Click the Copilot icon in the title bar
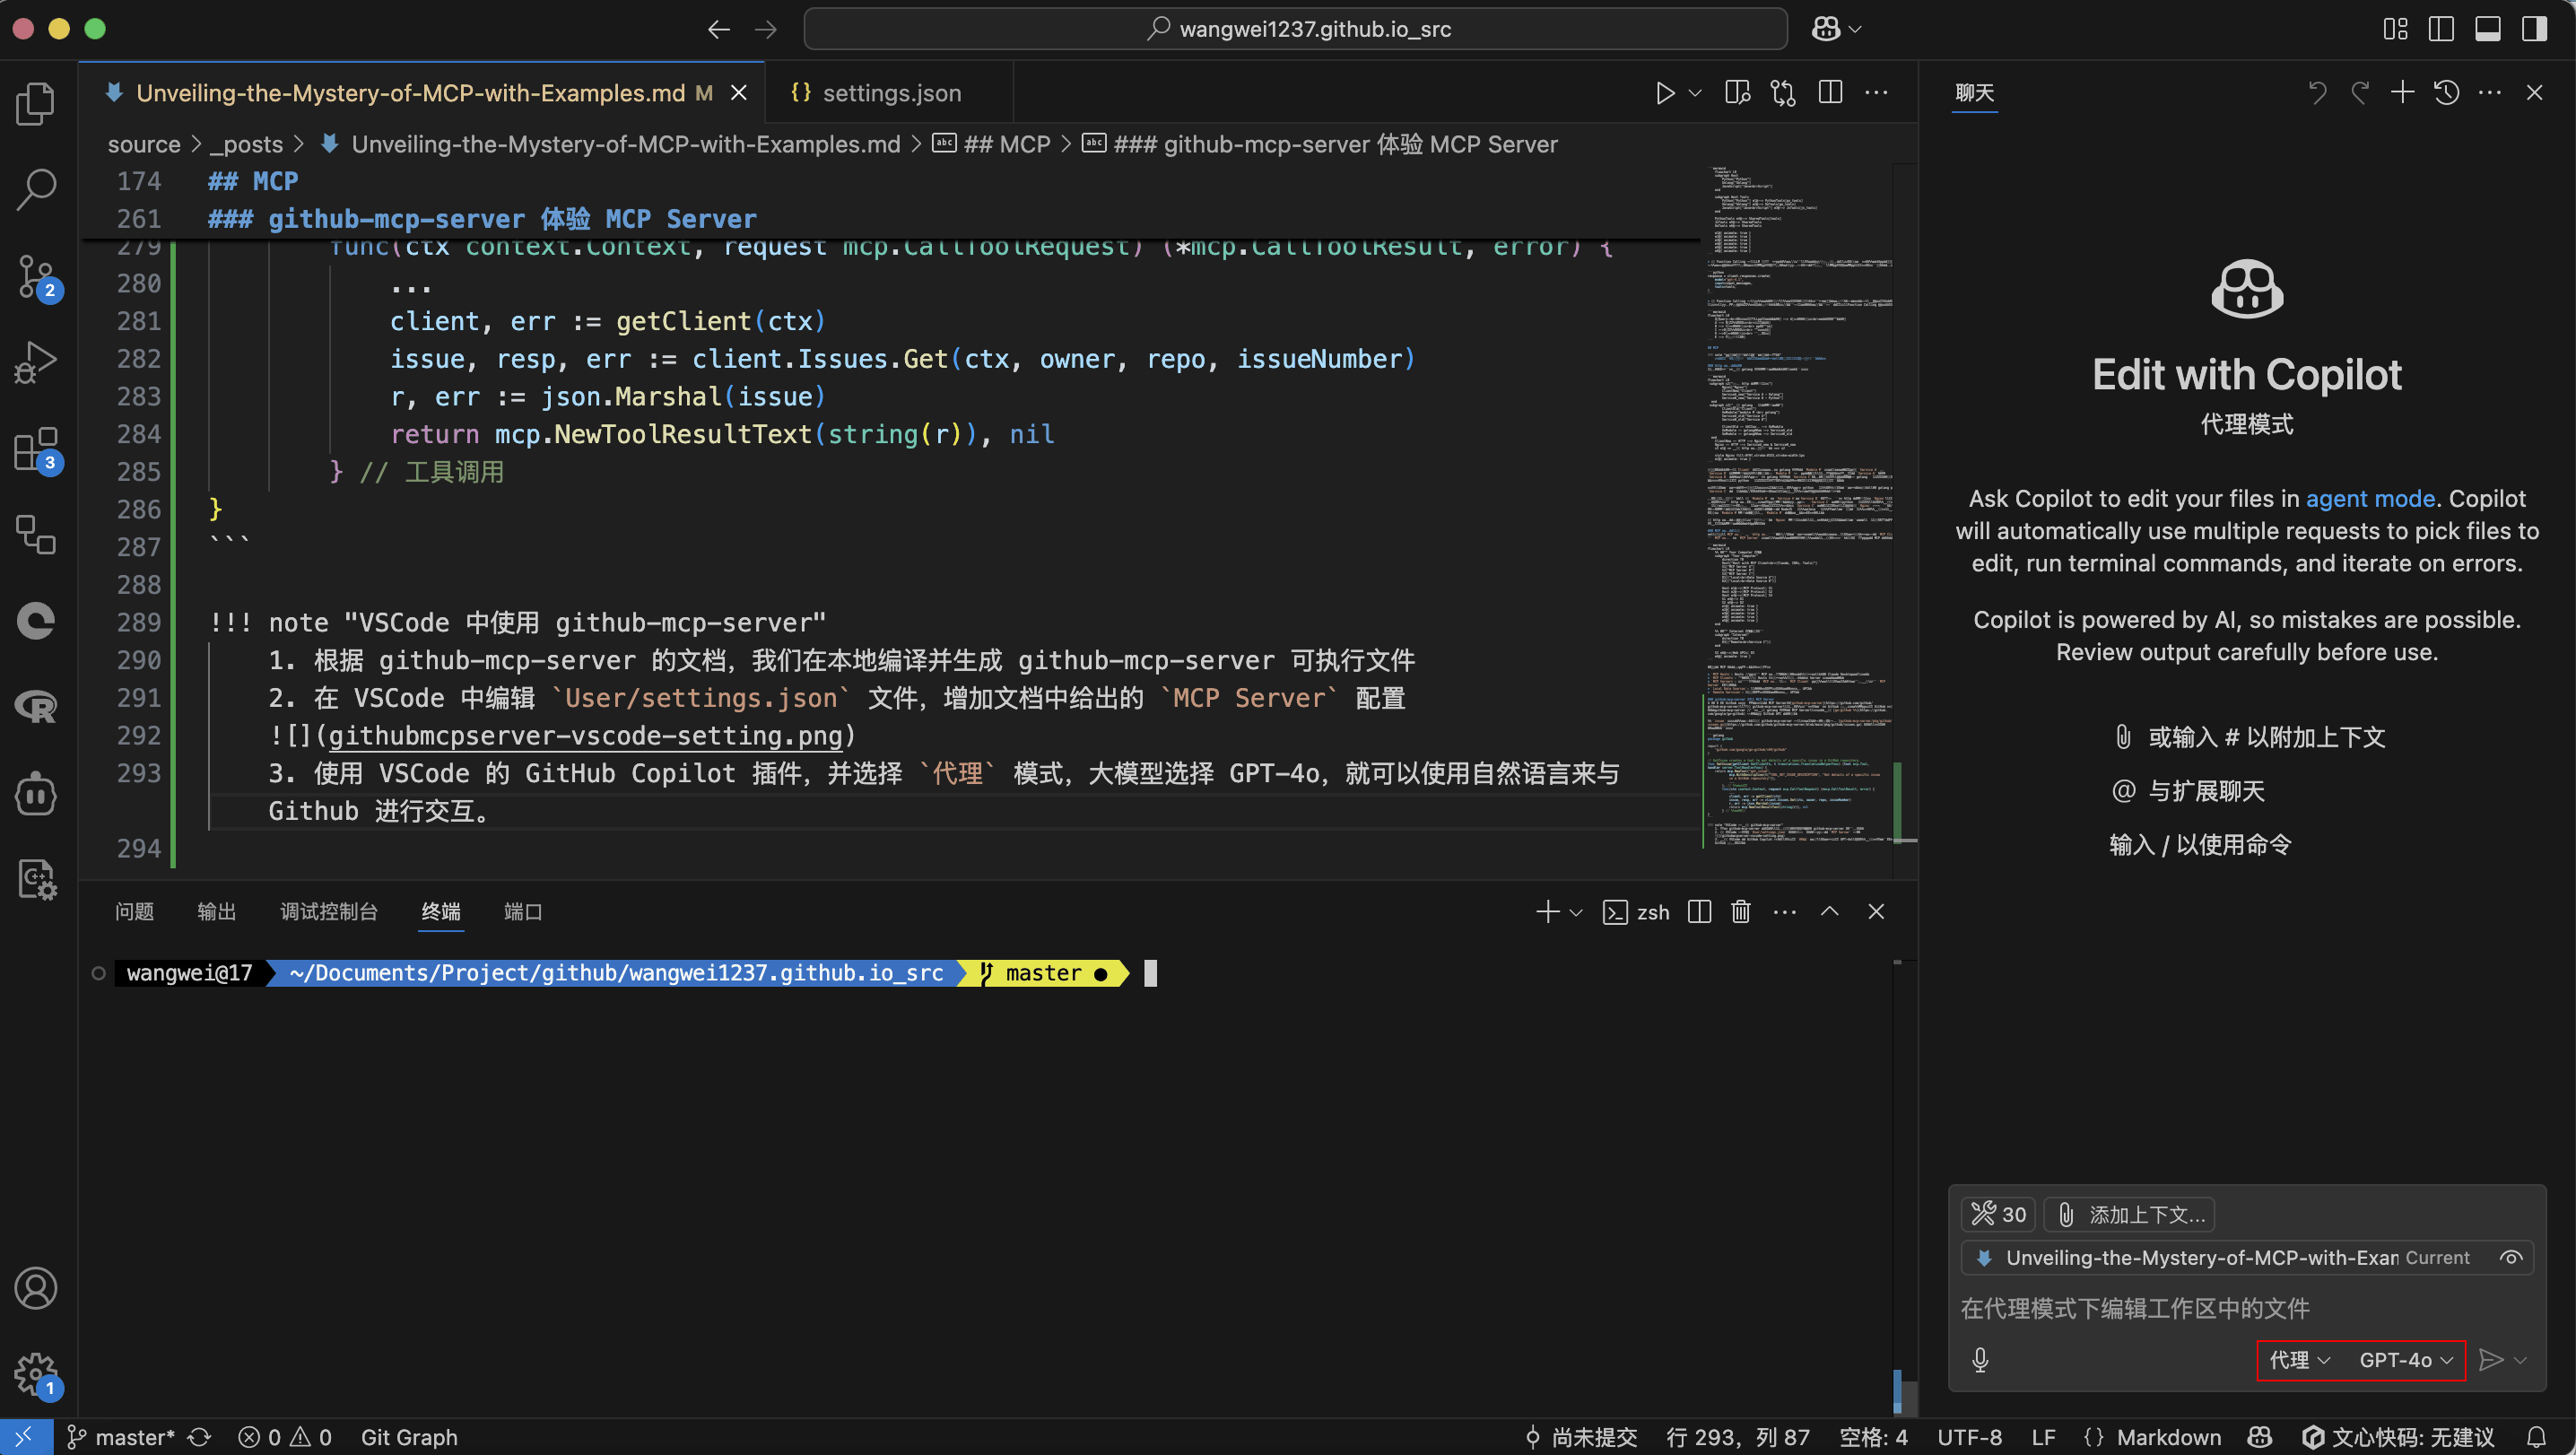Image resolution: width=2576 pixels, height=1455 pixels. tap(1826, 29)
